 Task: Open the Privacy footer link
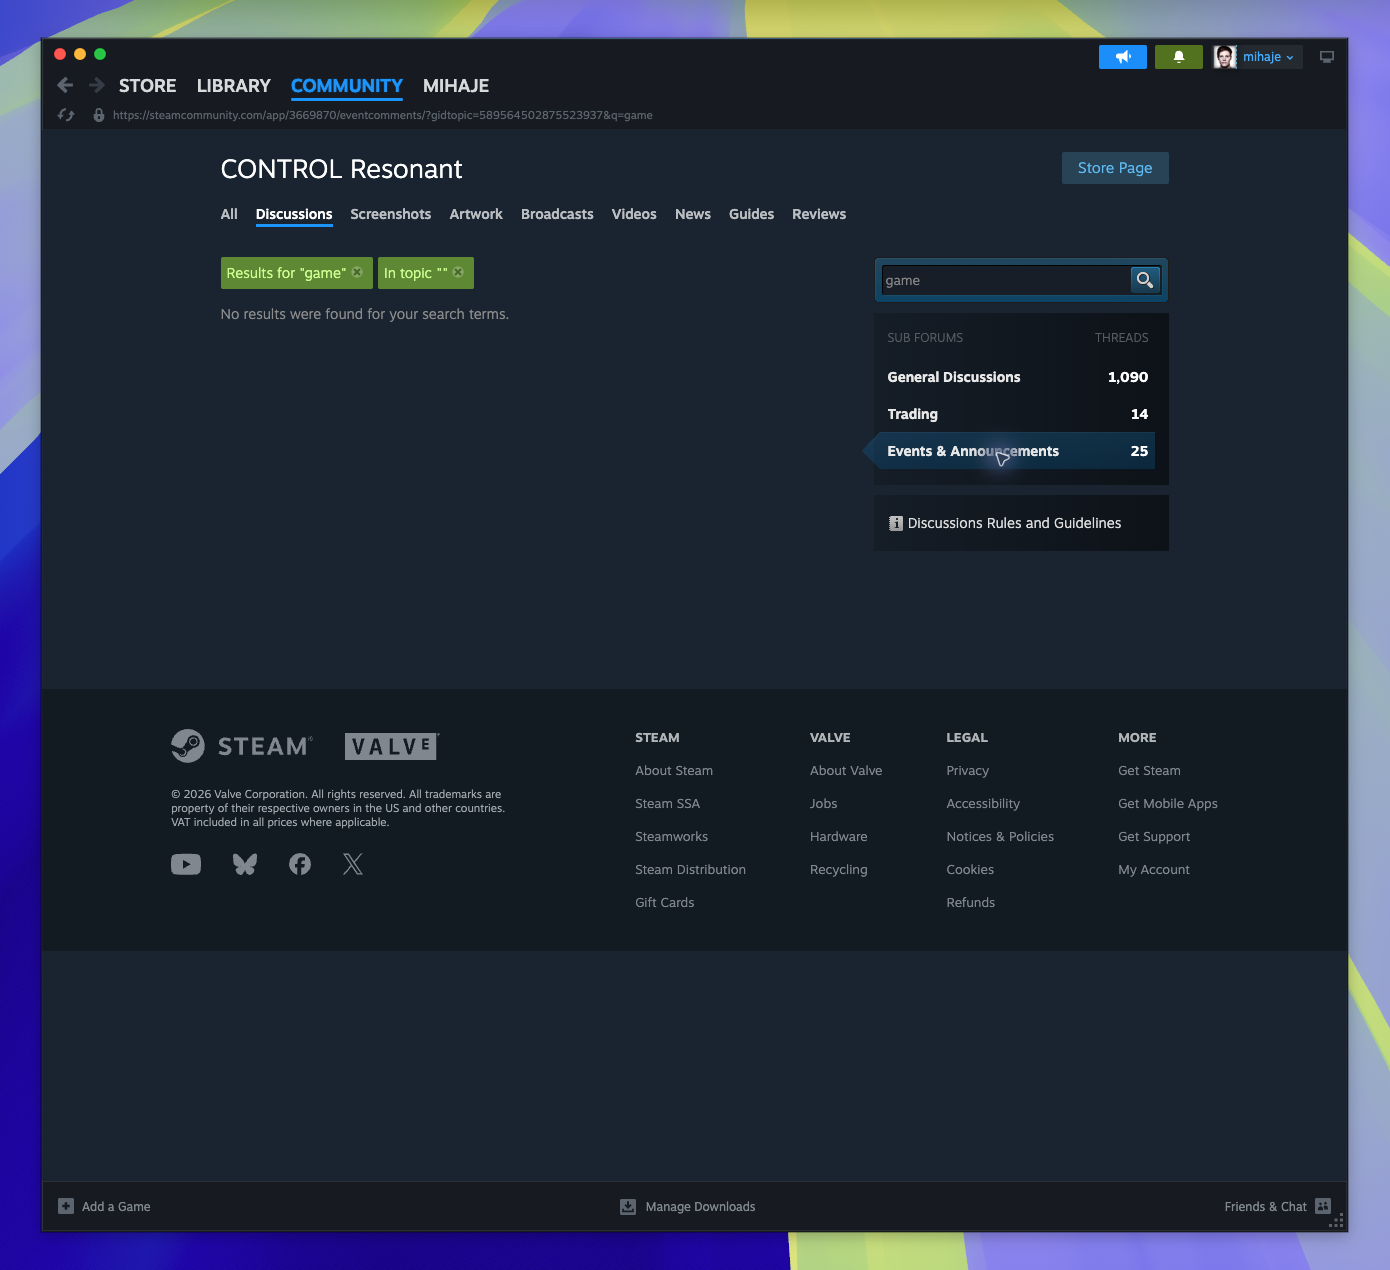click(x=968, y=771)
